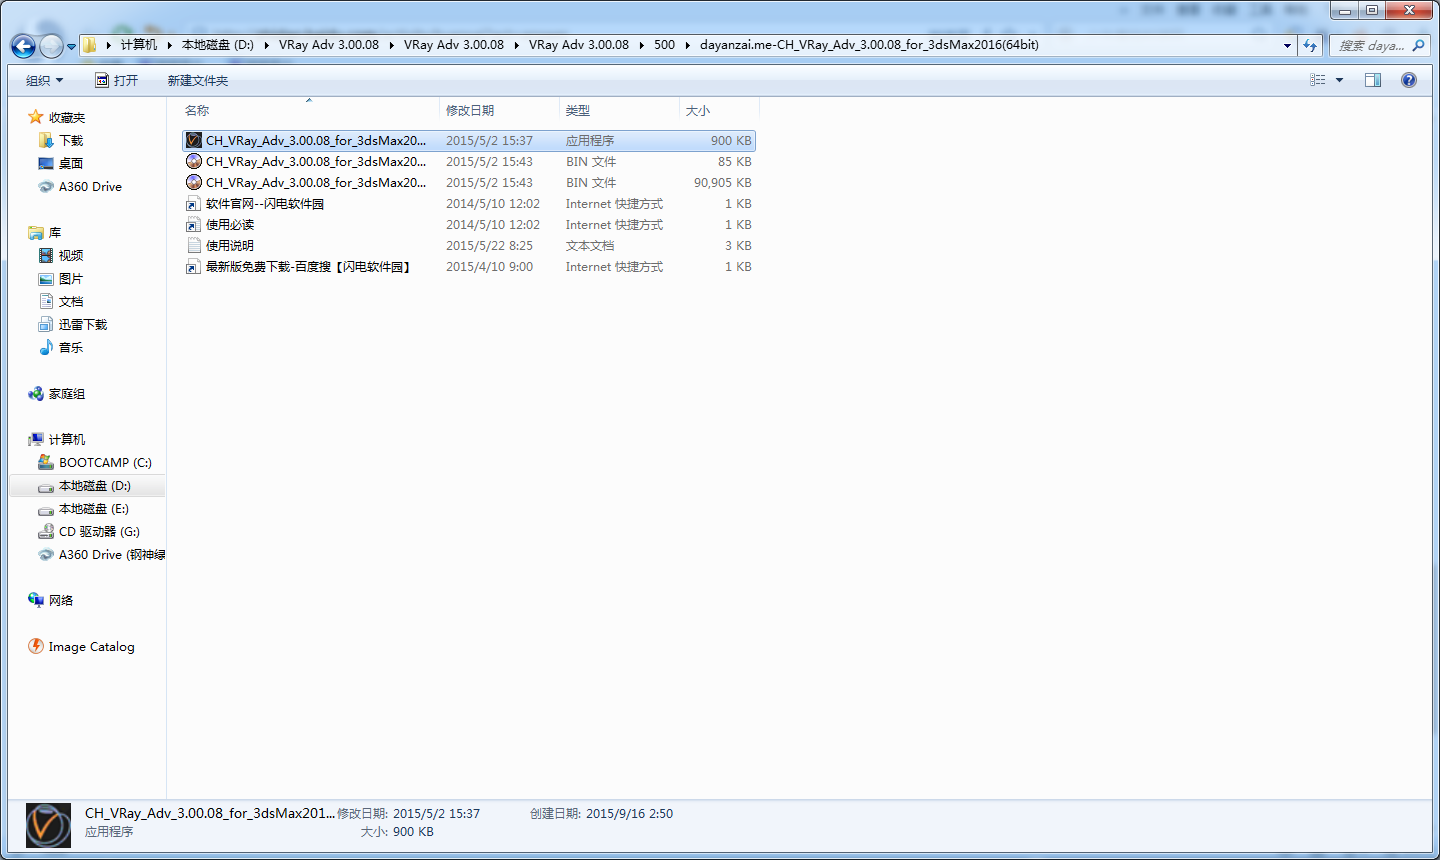Click 新建文件夹 button
The height and width of the screenshot is (860, 1440).
click(x=198, y=80)
